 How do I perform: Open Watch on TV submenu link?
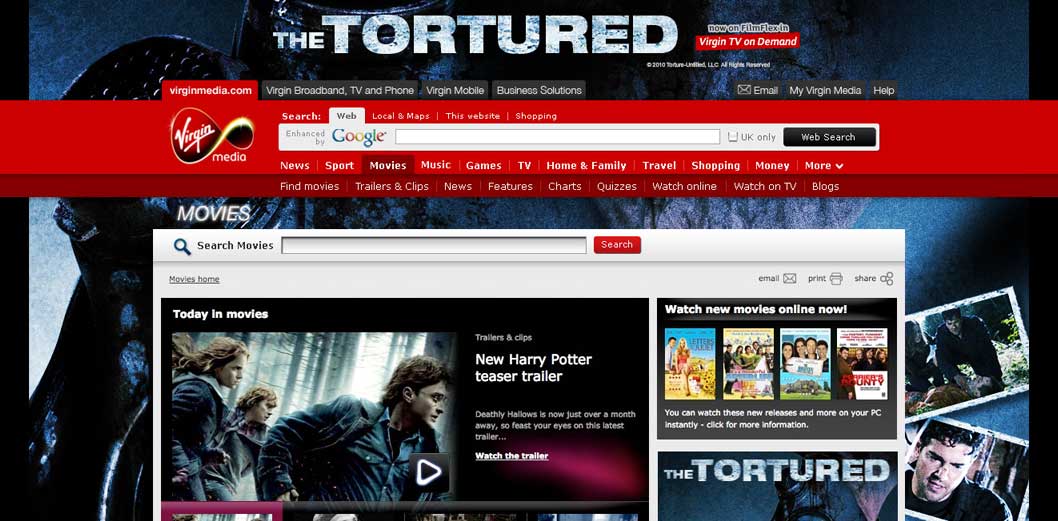pyautogui.click(x=765, y=186)
